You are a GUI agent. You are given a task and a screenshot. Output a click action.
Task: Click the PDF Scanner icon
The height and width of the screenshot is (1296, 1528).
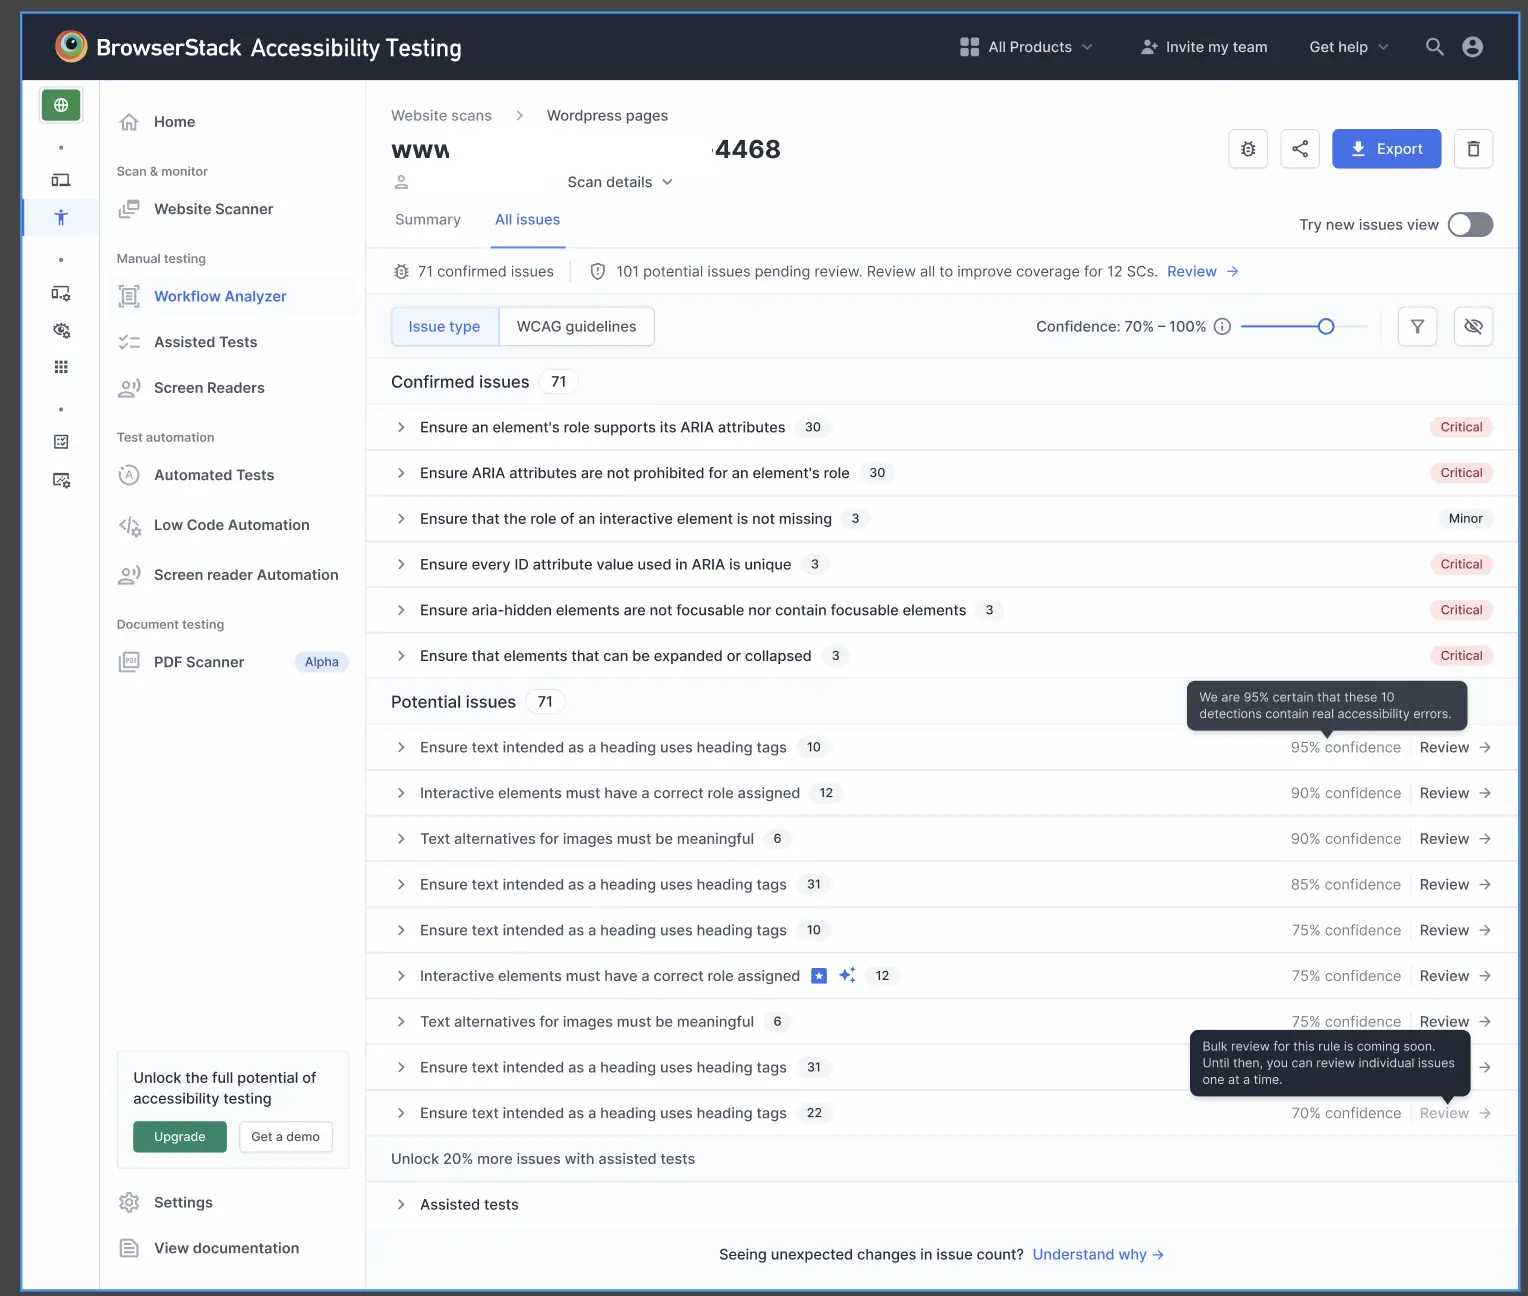[129, 662]
